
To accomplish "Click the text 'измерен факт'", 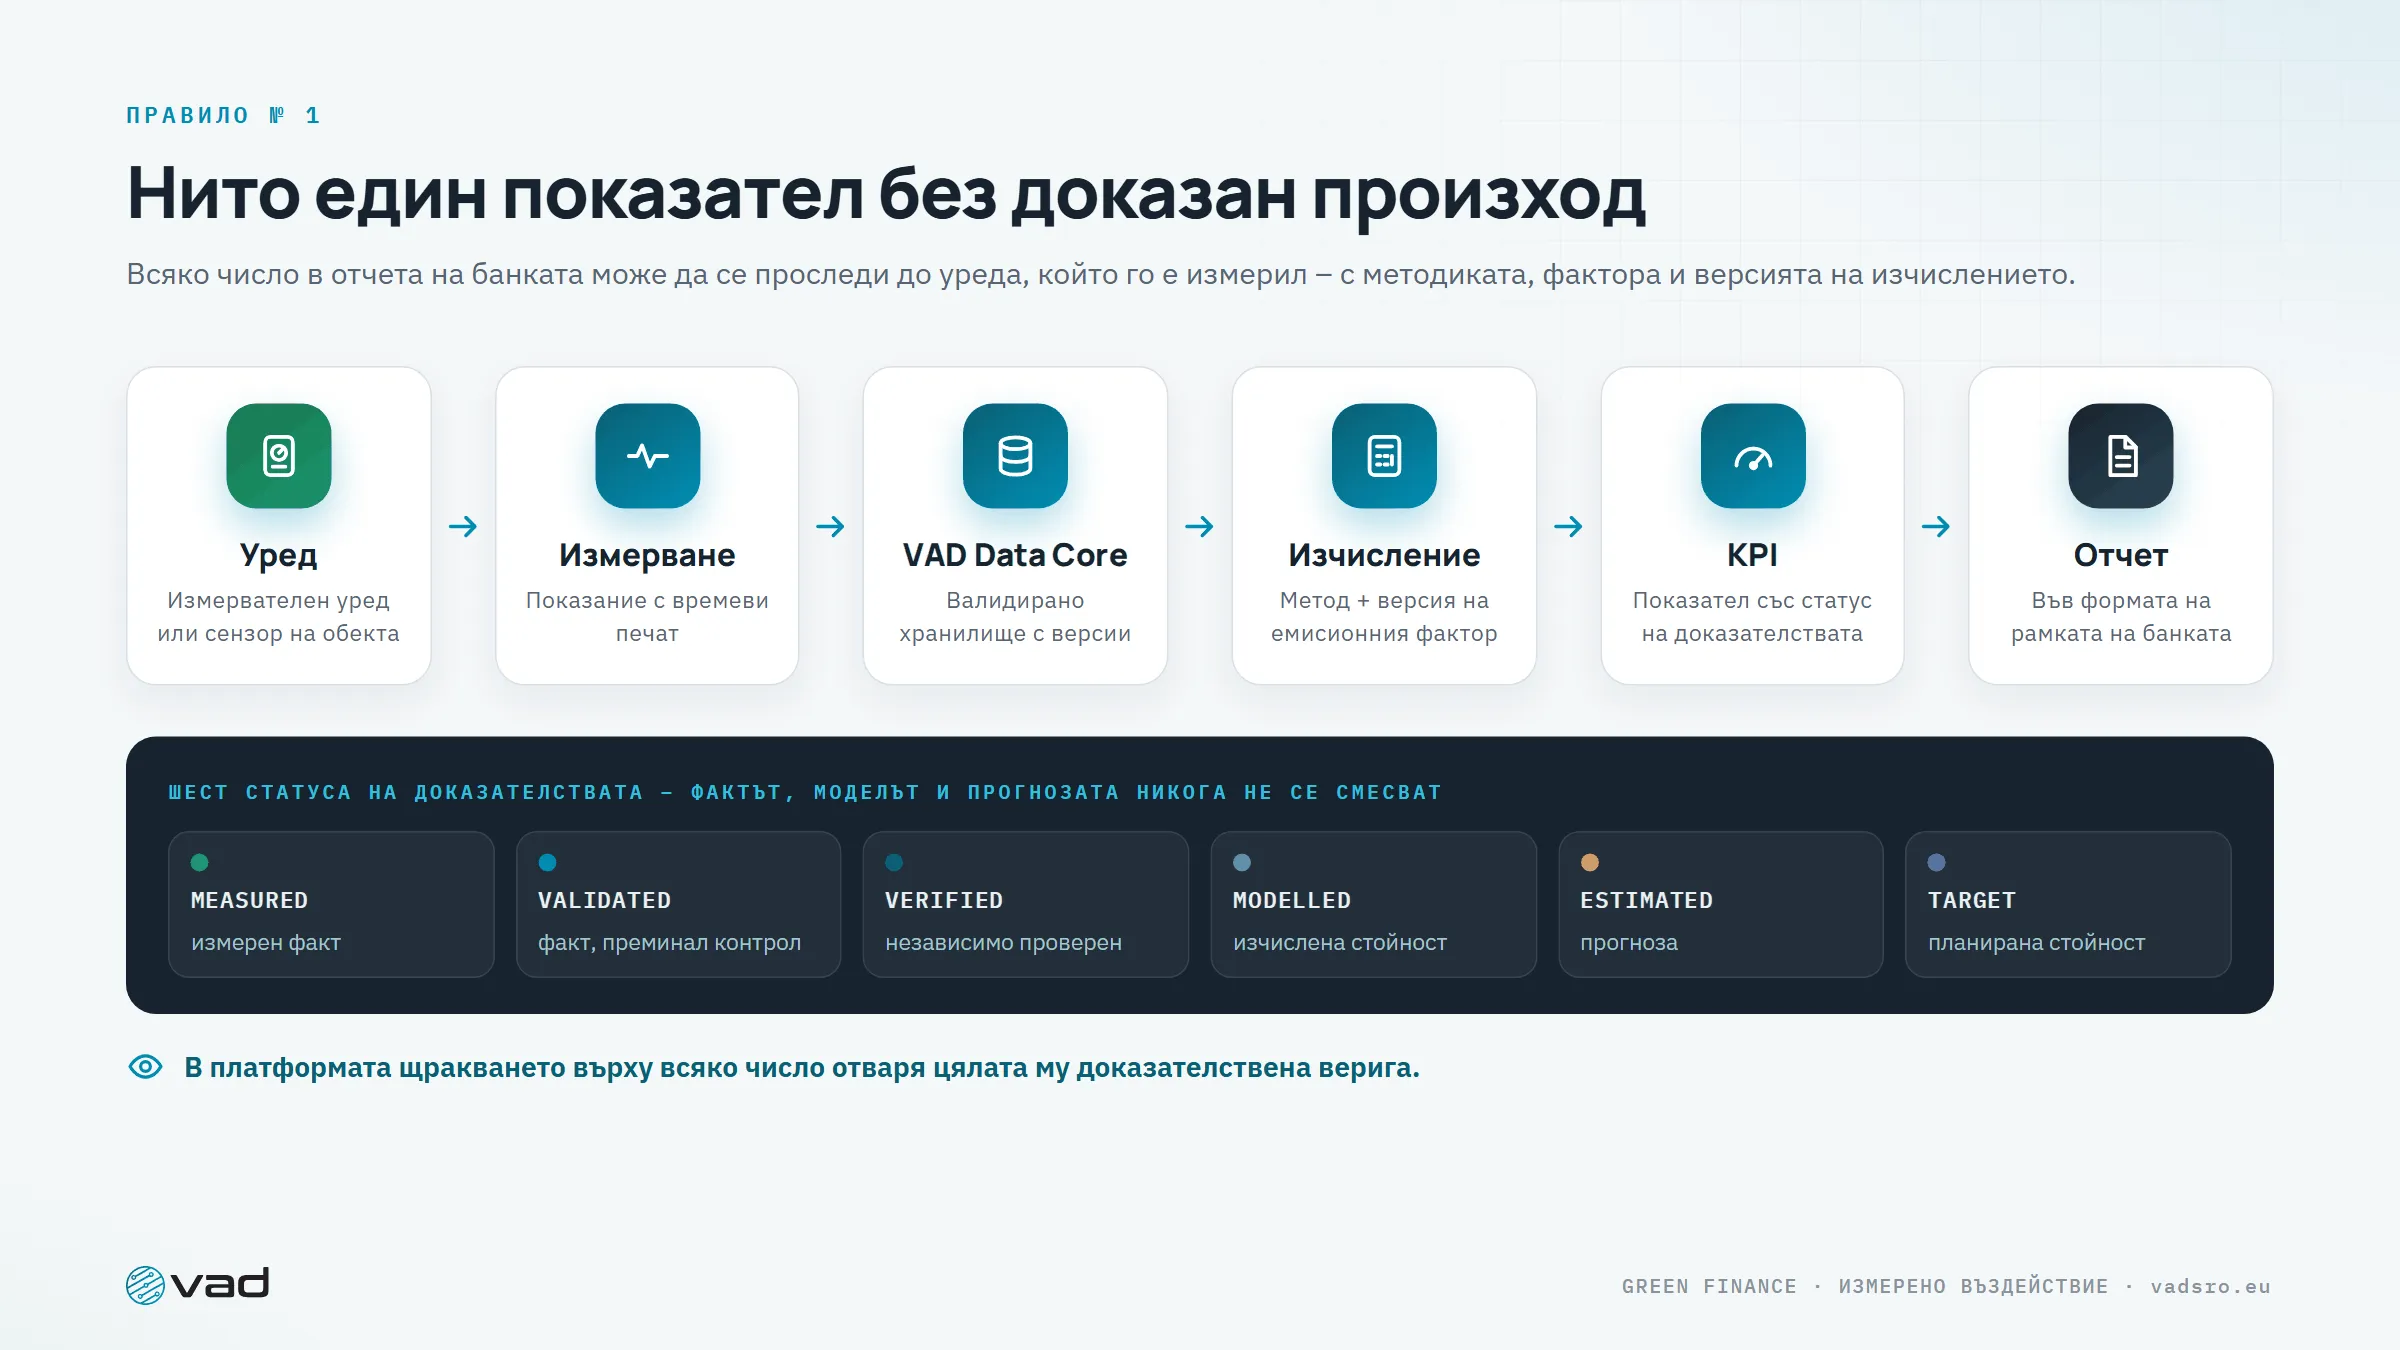I will [x=266, y=943].
